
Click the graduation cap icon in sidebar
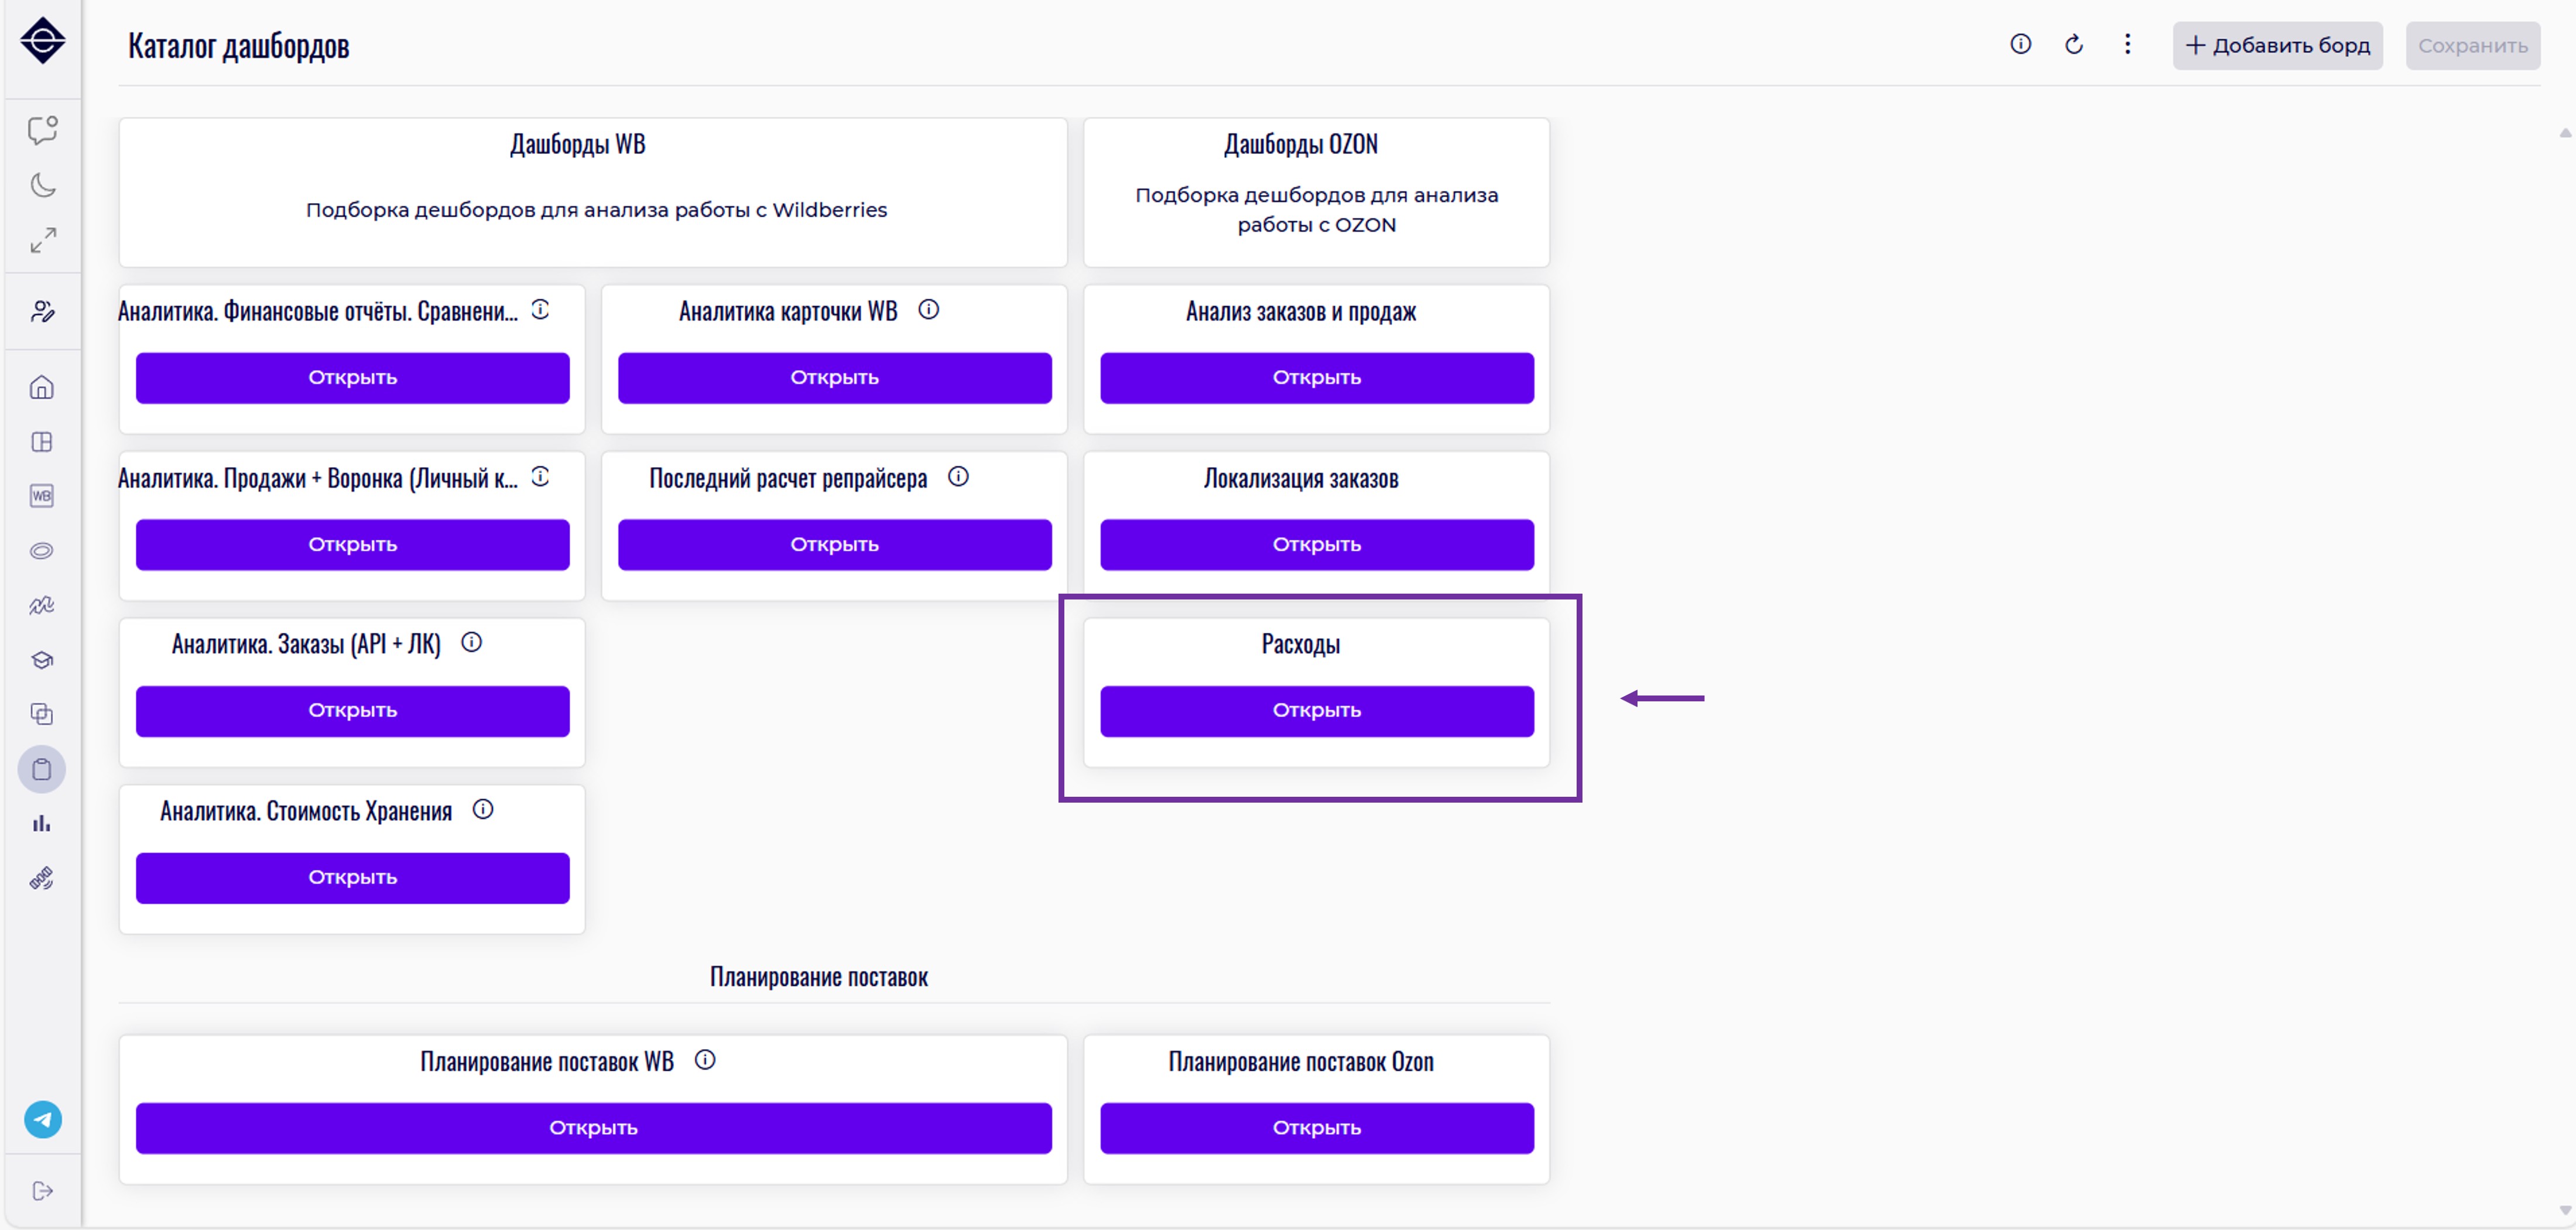click(42, 660)
